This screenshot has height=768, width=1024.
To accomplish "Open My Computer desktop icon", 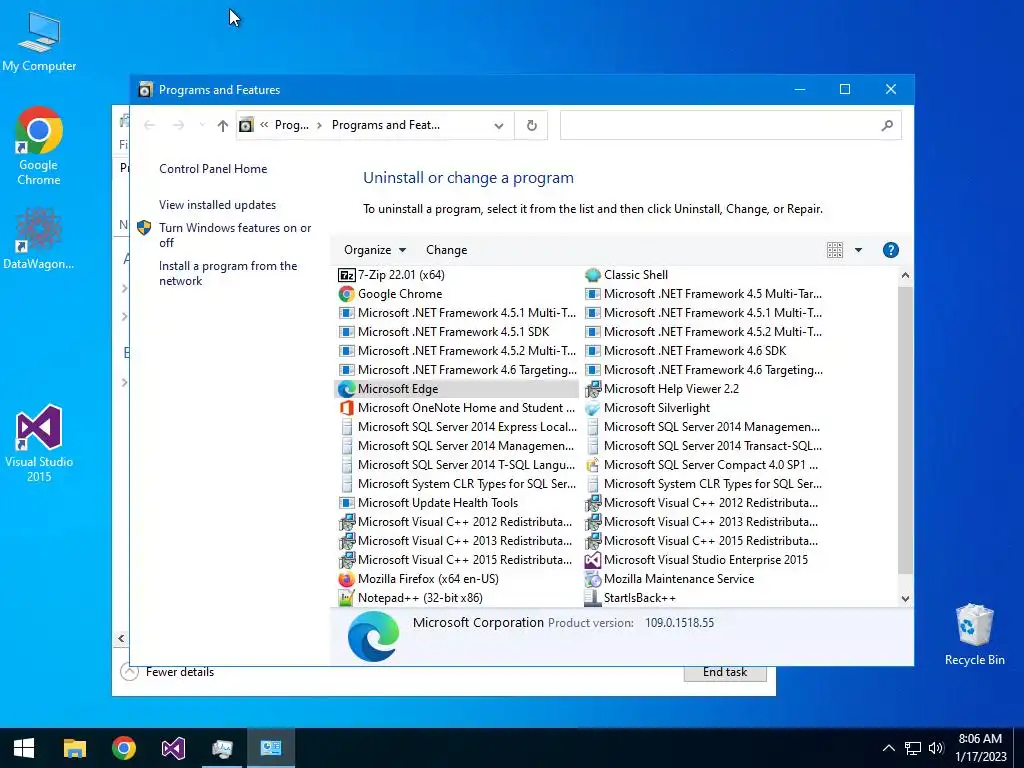I will point(39,42).
